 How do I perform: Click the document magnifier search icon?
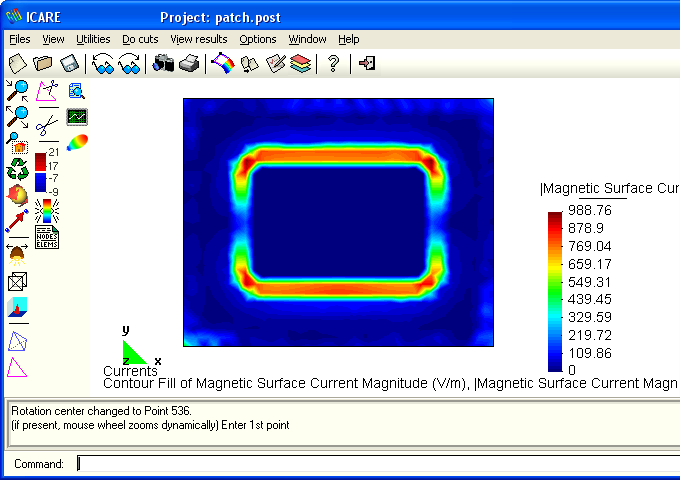tap(77, 91)
